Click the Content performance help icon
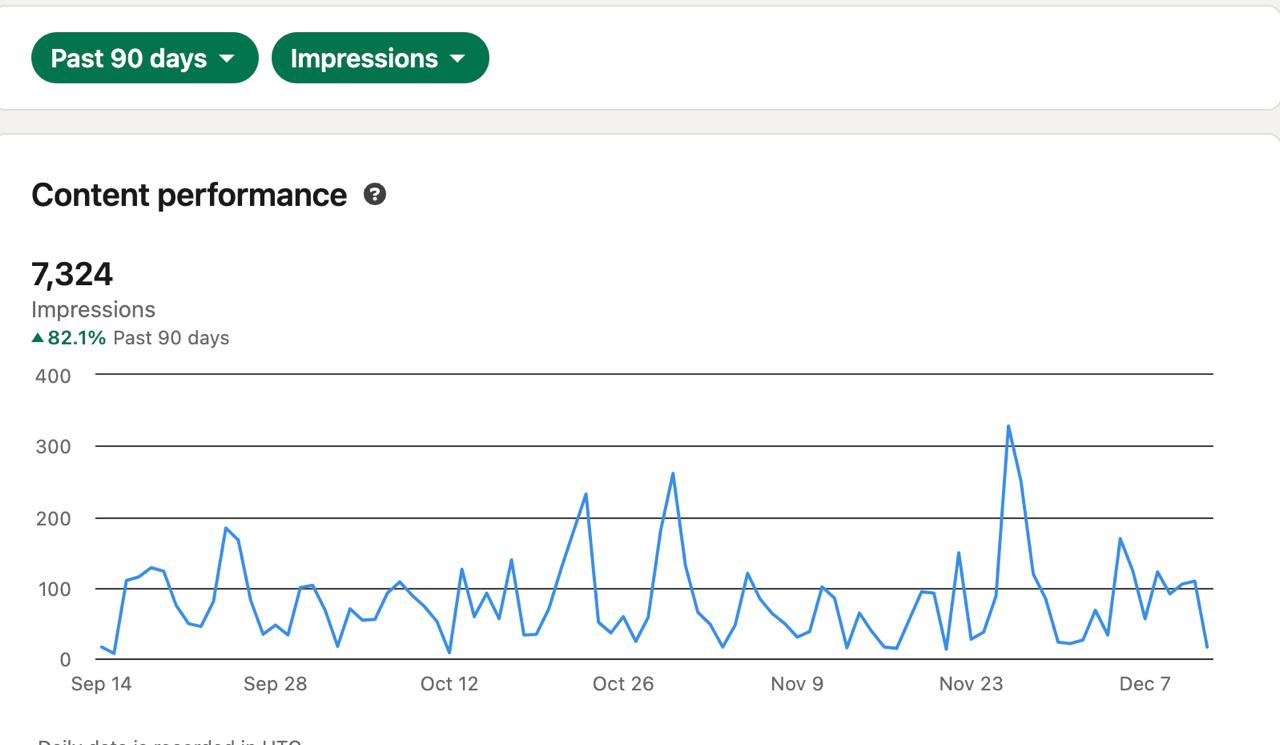This screenshot has width=1280, height=745. pos(375,194)
